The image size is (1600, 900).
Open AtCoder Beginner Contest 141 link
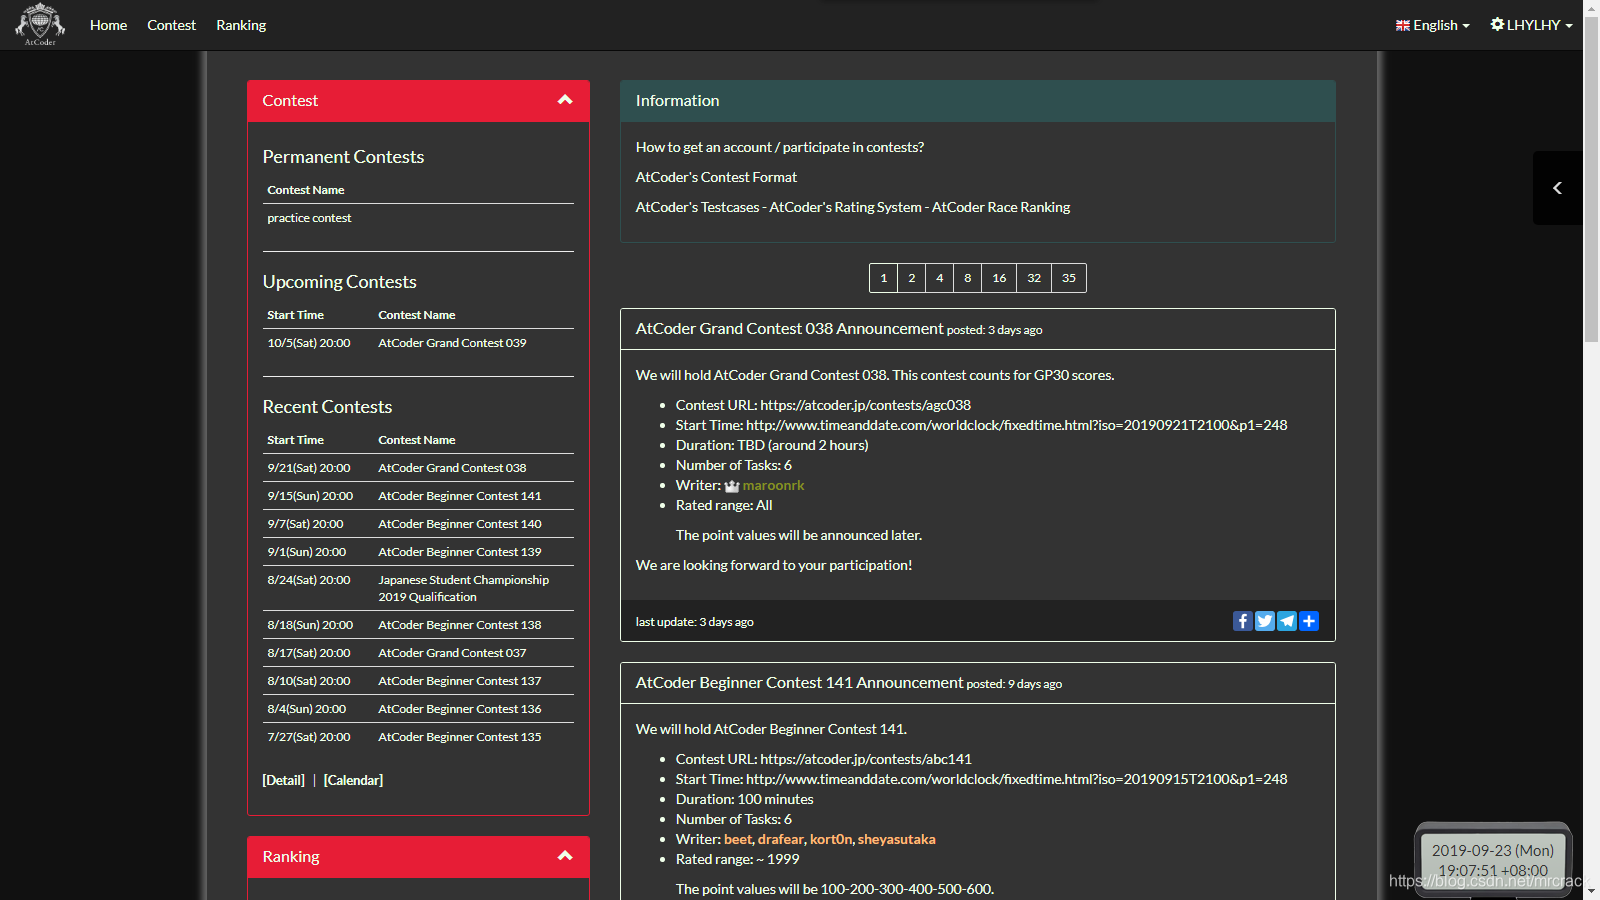coord(459,496)
